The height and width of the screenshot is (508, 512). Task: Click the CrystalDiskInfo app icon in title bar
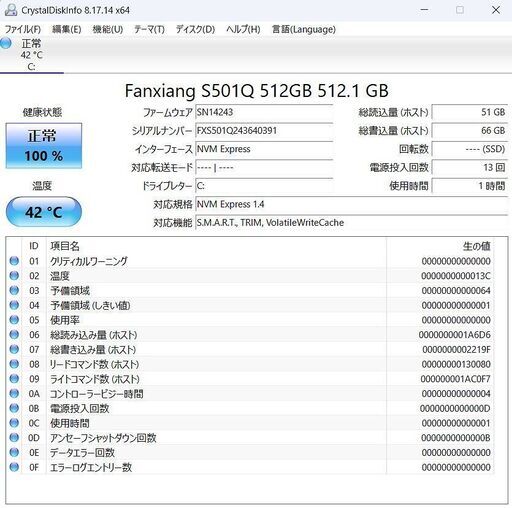click(11, 10)
